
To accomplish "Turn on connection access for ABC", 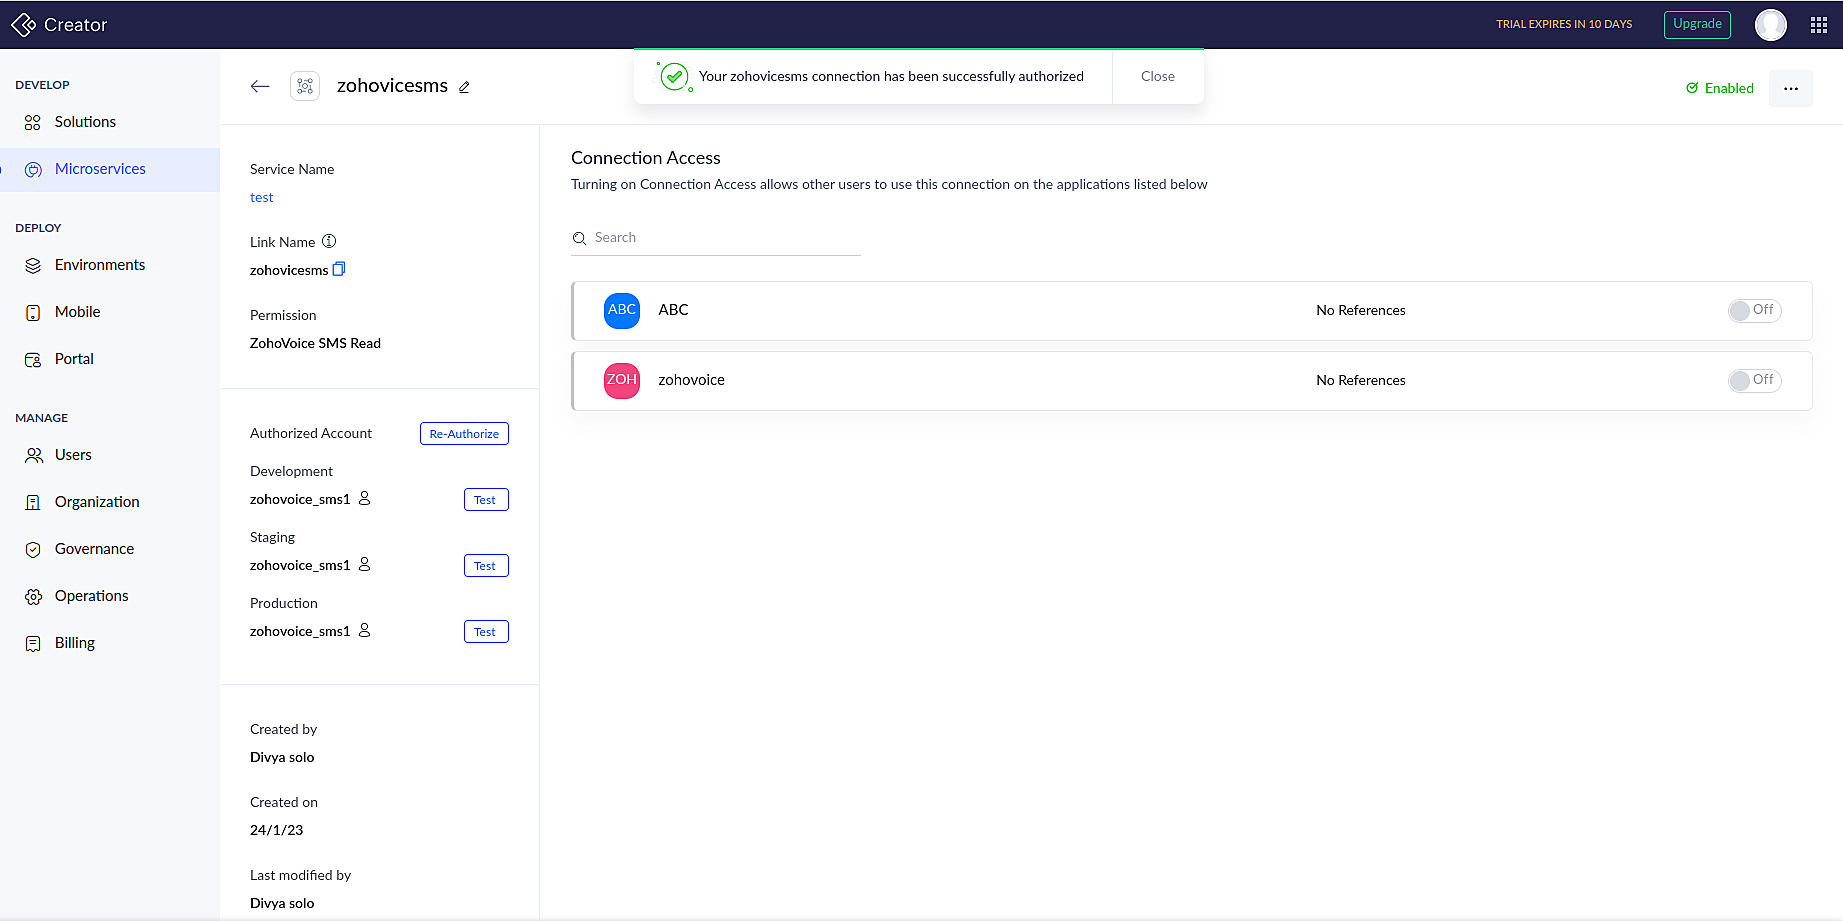I will (1754, 310).
